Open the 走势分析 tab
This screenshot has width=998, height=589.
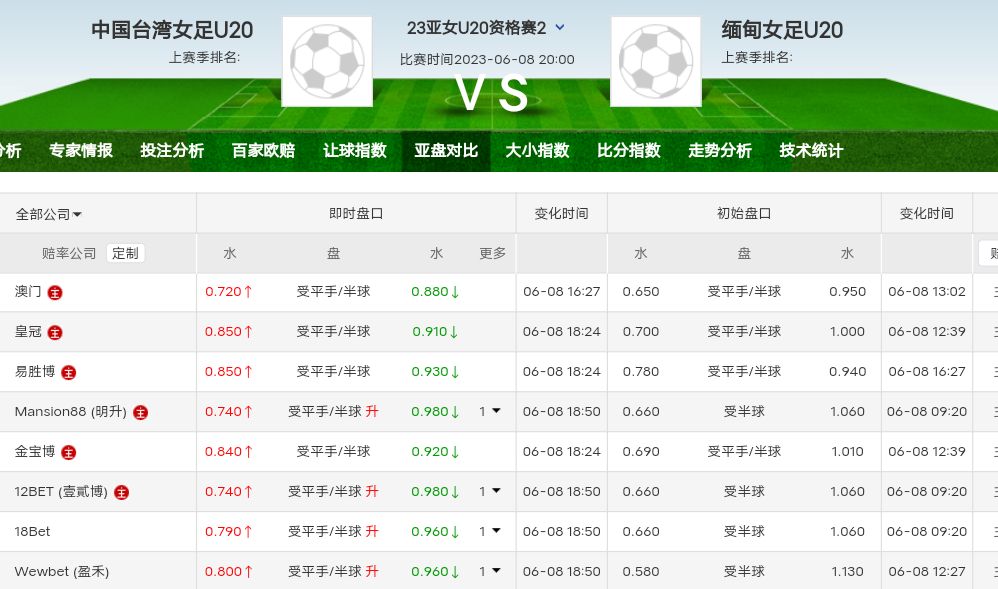point(720,151)
